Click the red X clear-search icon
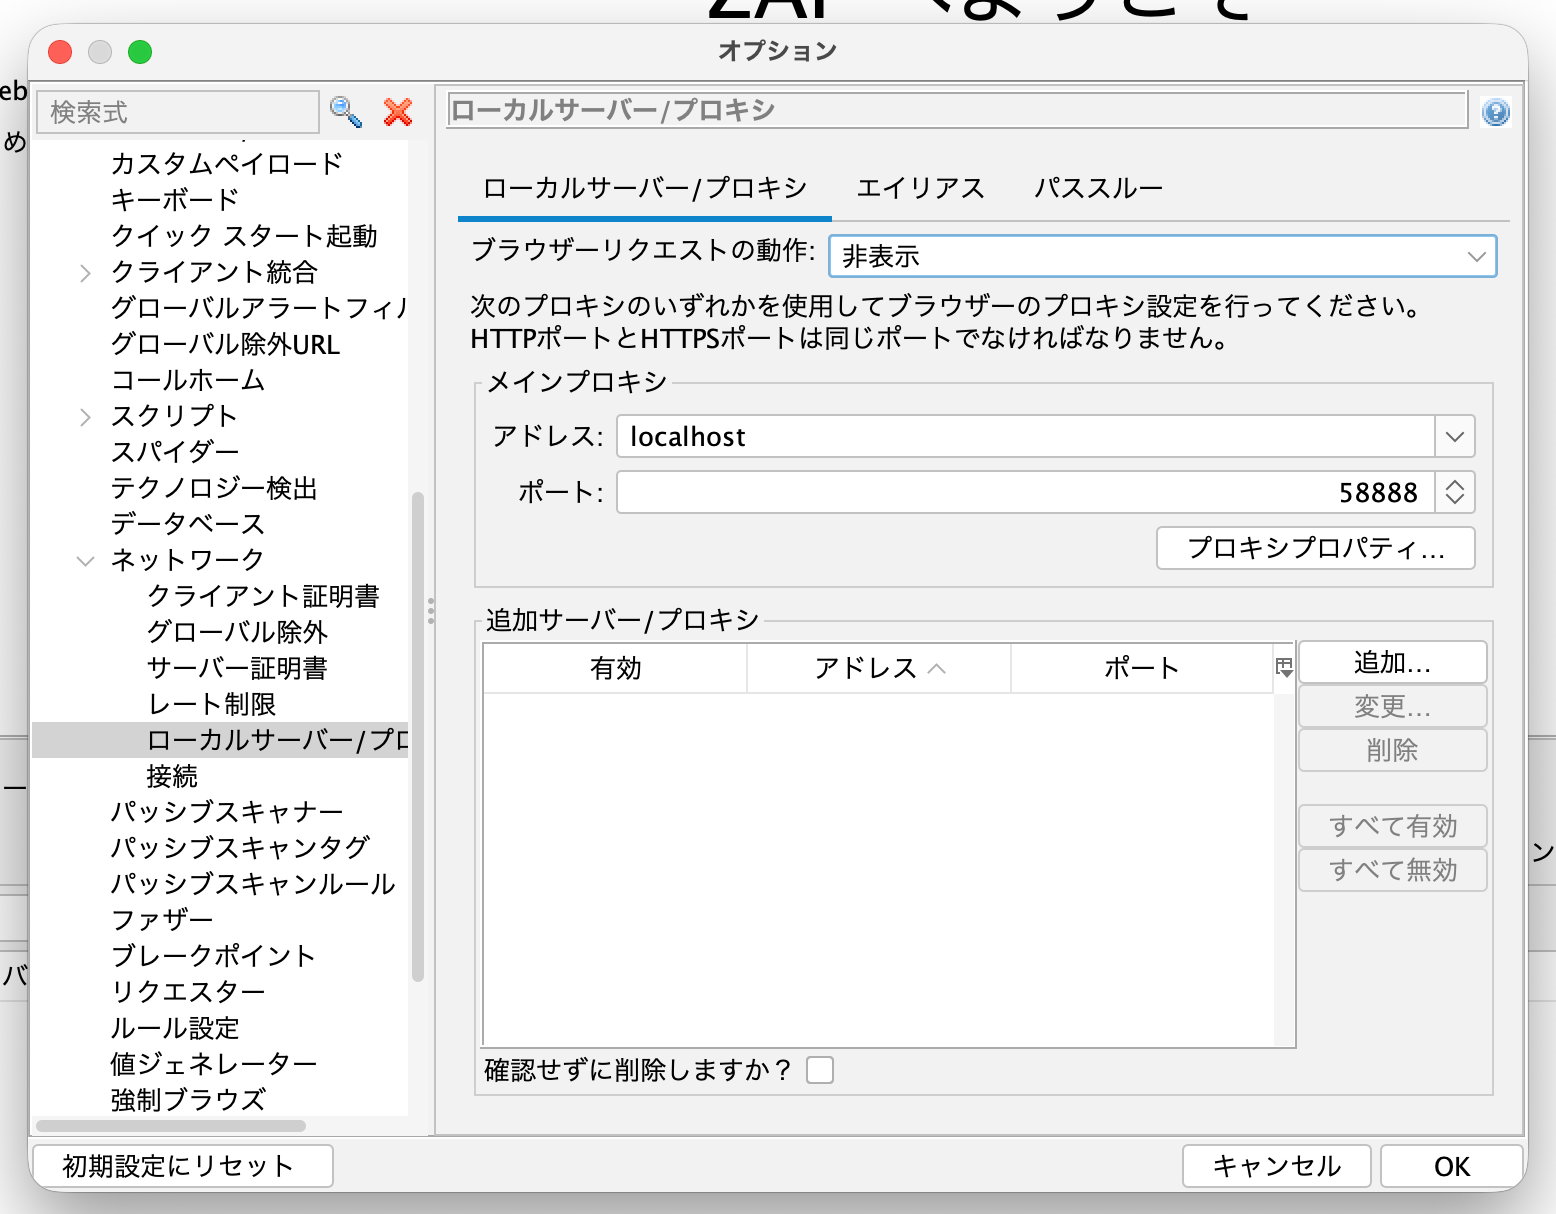This screenshot has height=1214, width=1556. pyautogui.click(x=398, y=112)
